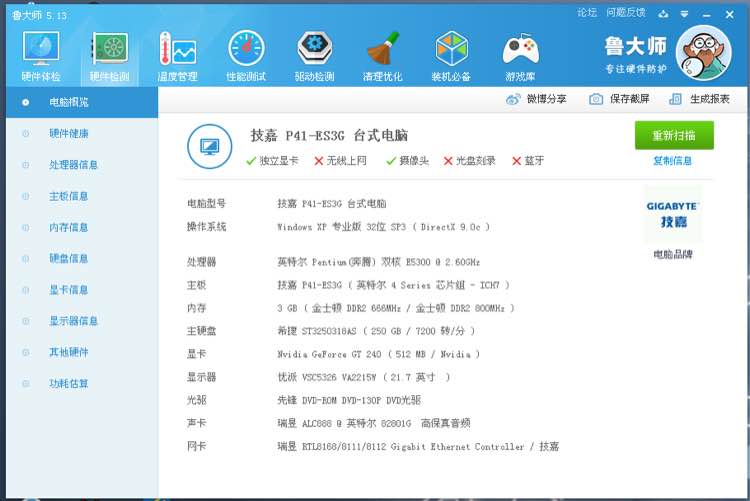Open the 论坛 forum link in title bar
The height and width of the screenshot is (501, 750).
click(x=587, y=13)
